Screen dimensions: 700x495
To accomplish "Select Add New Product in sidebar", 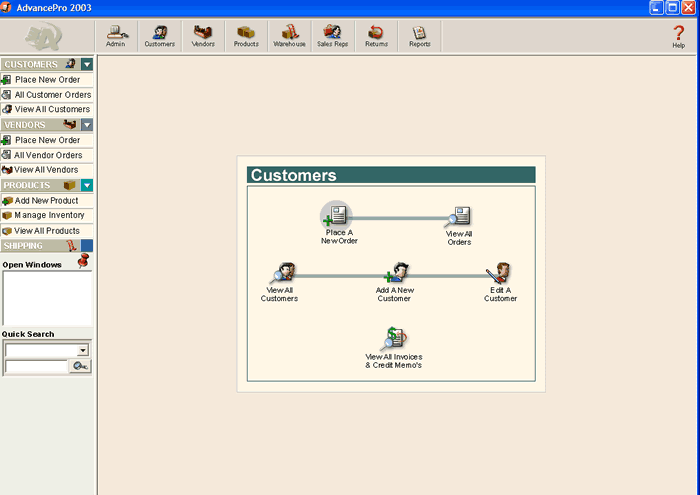I will (x=47, y=201).
